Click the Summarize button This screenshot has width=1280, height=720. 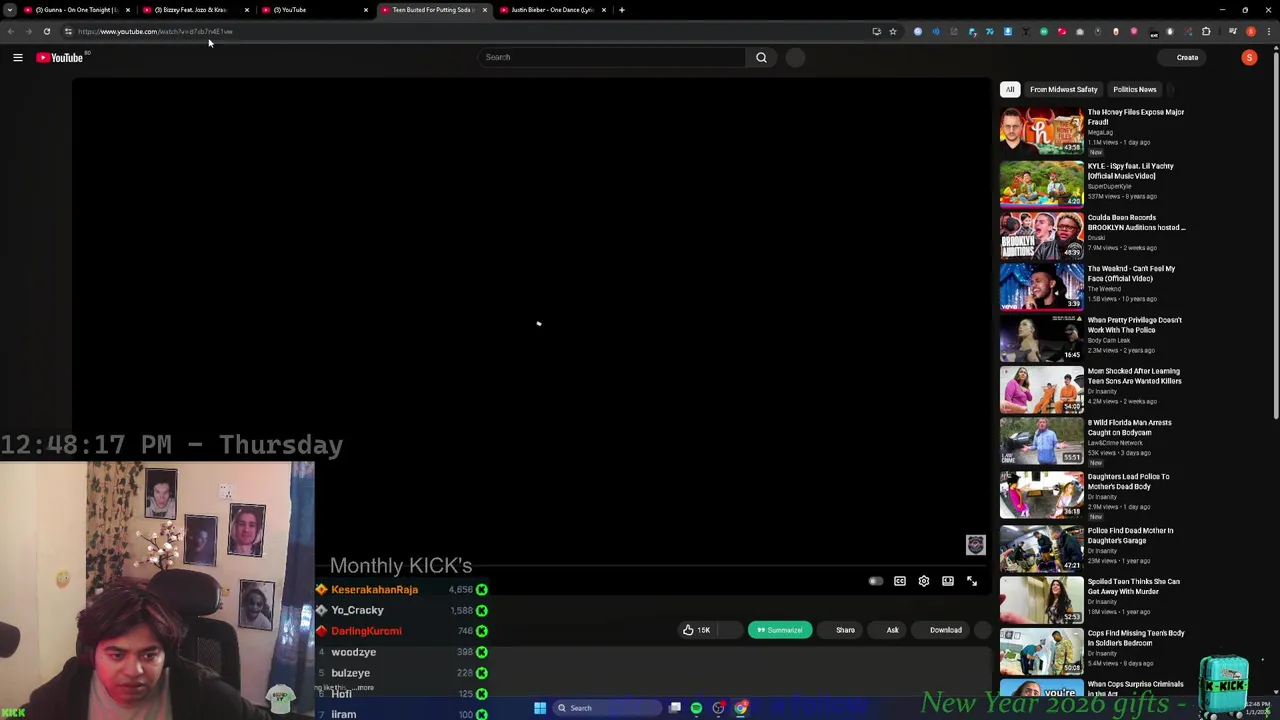pyautogui.click(x=779, y=630)
